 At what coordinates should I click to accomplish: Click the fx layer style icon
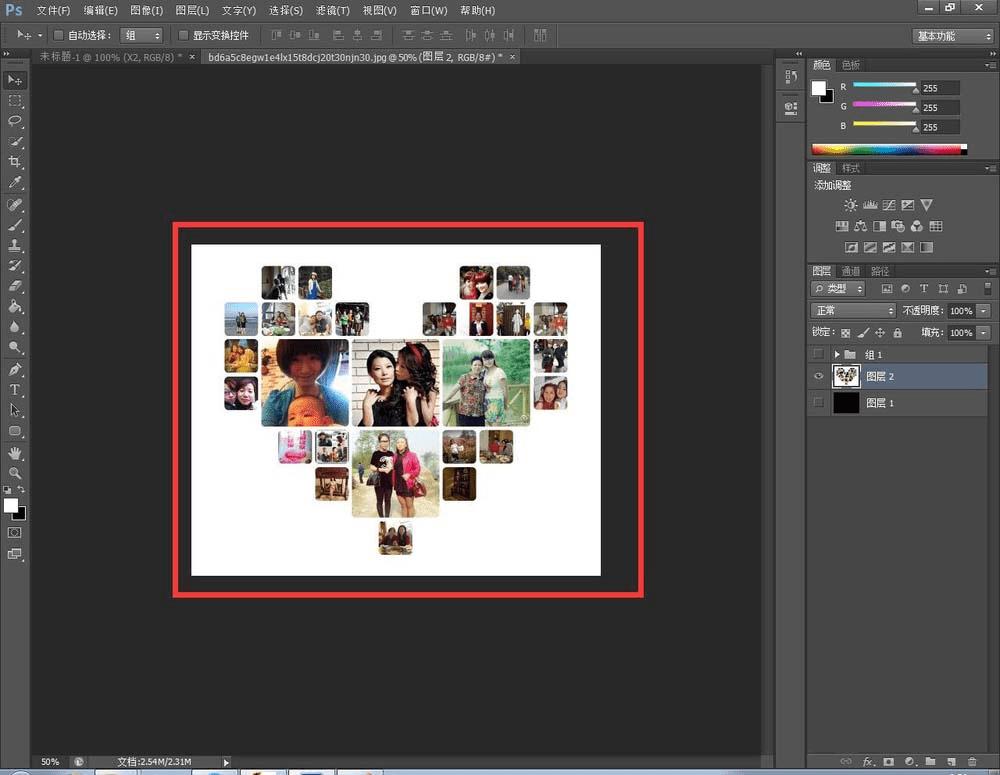click(x=870, y=762)
